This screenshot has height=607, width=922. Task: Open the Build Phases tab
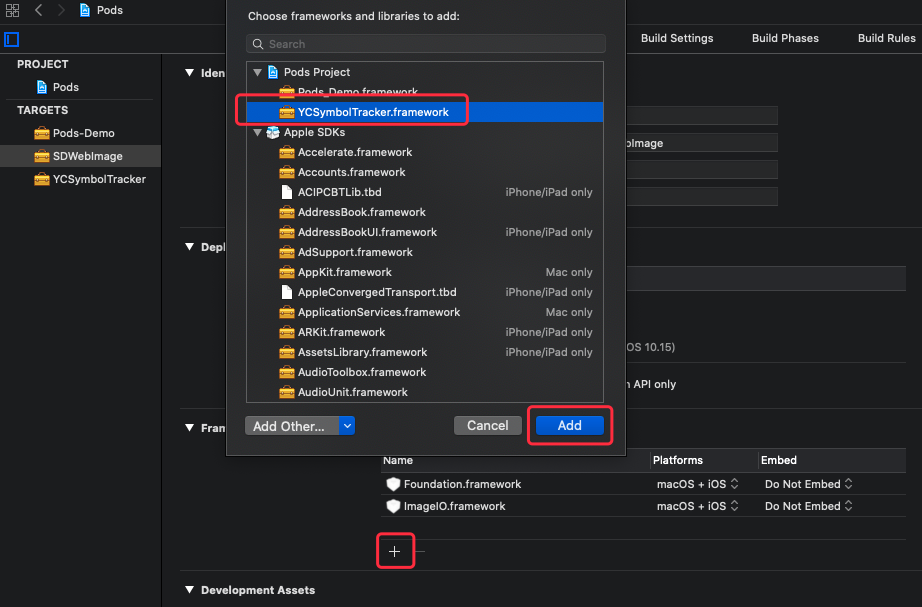pyautogui.click(x=785, y=38)
